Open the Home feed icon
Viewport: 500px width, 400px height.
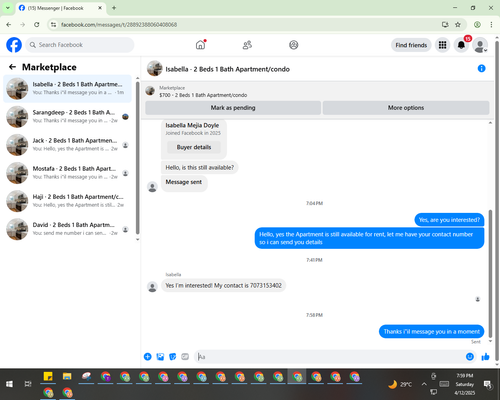pyautogui.click(x=200, y=45)
